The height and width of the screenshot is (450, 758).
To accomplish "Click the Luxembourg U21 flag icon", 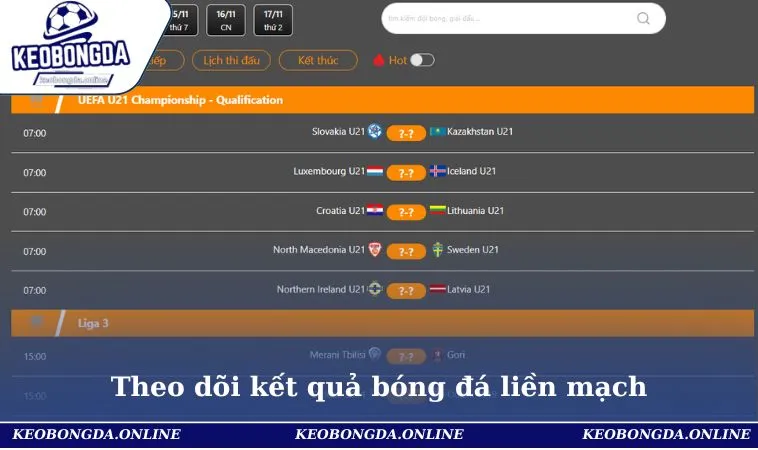I will [375, 171].
